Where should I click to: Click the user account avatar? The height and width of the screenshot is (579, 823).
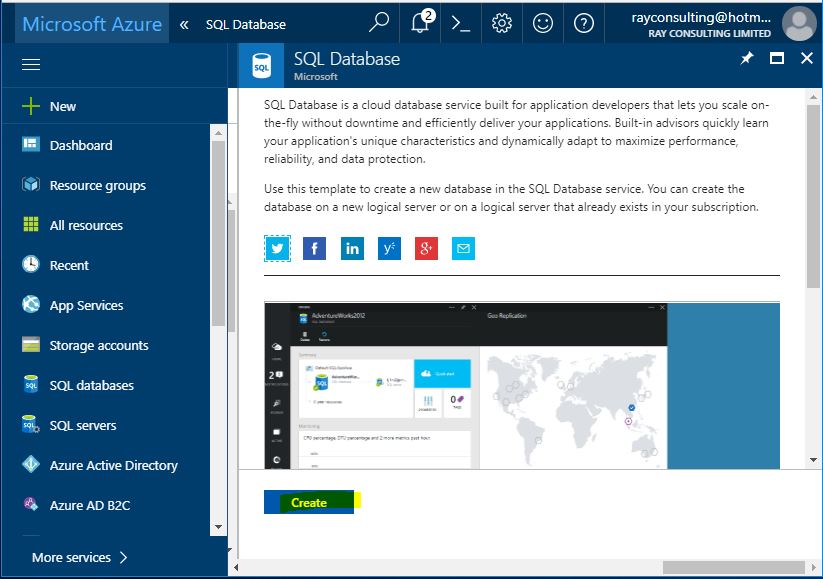click(x=799, y=24)
